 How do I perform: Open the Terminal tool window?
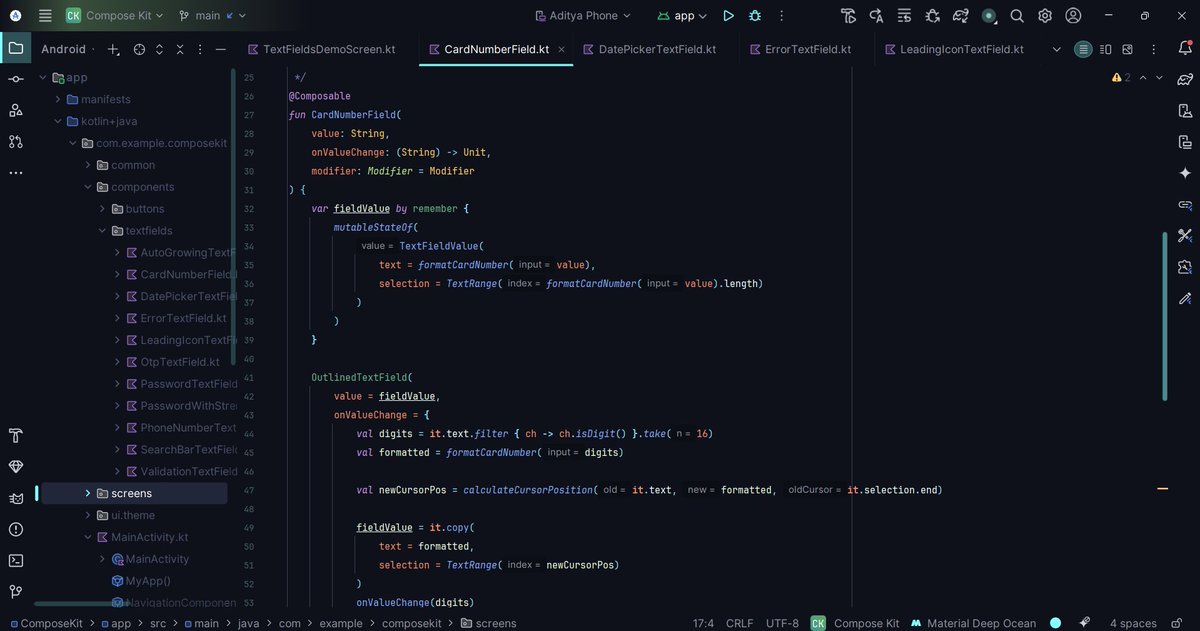pos(16,560)
